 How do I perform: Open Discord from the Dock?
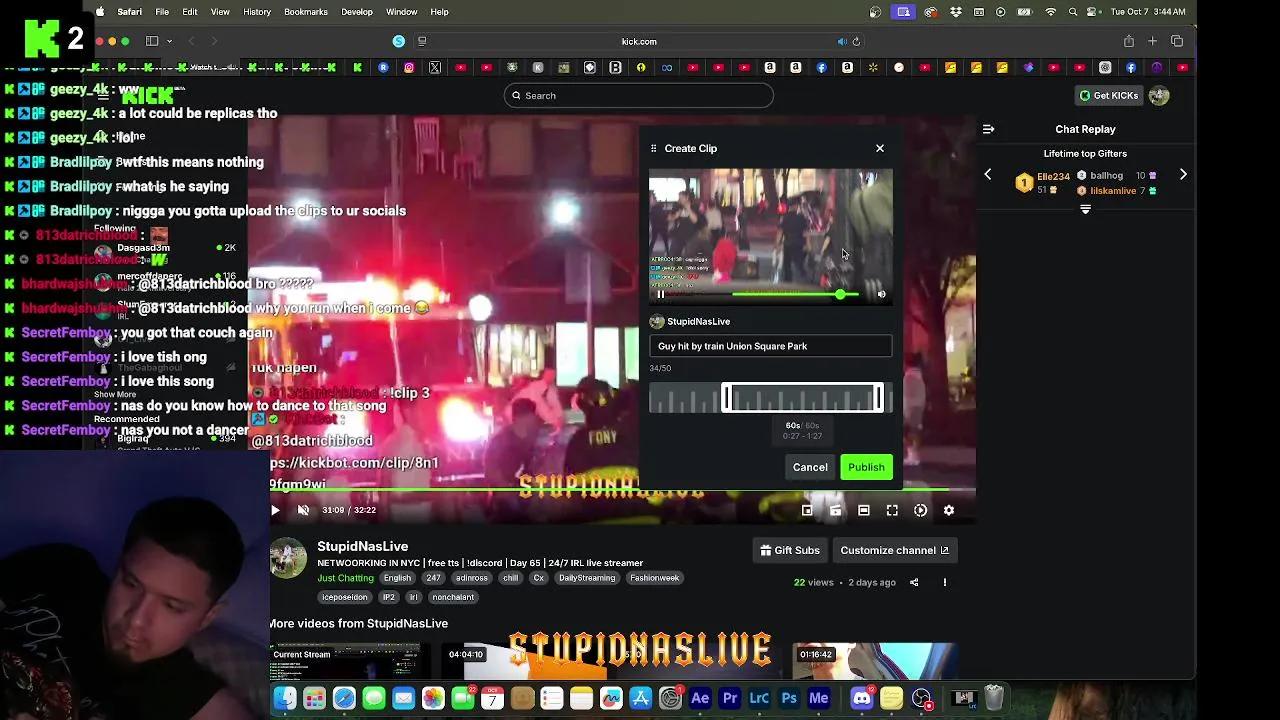862,698
